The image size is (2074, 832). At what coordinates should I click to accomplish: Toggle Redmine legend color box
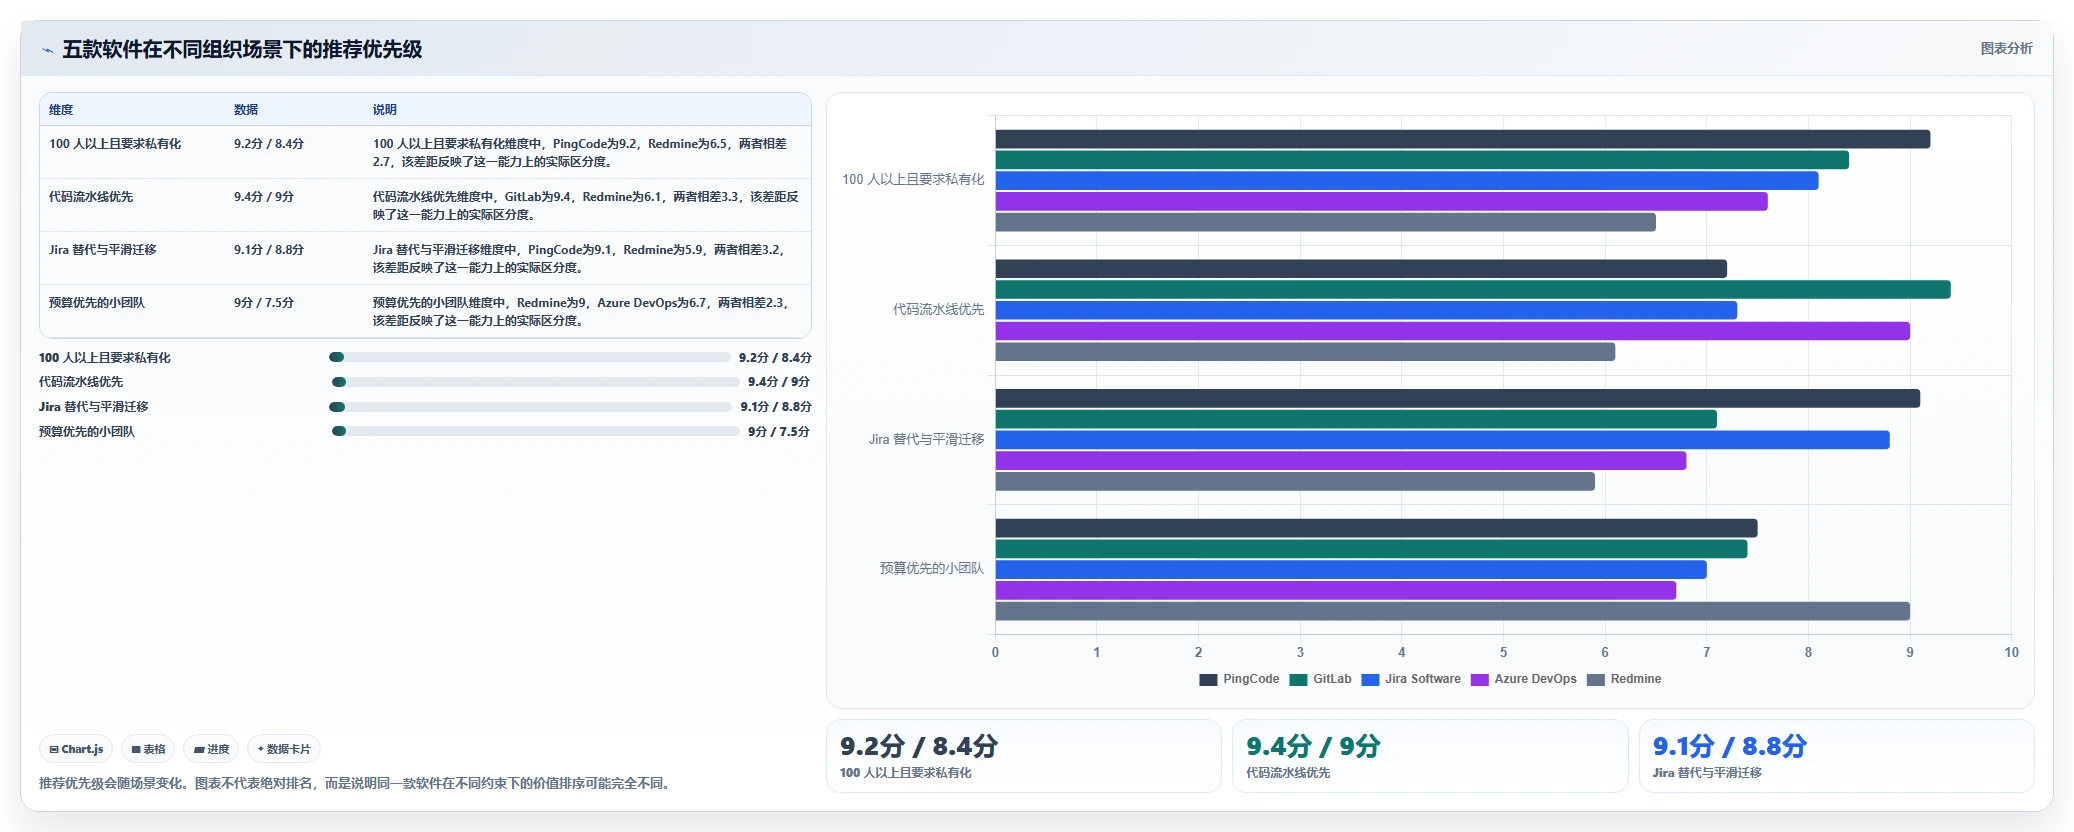point(1596,680)
